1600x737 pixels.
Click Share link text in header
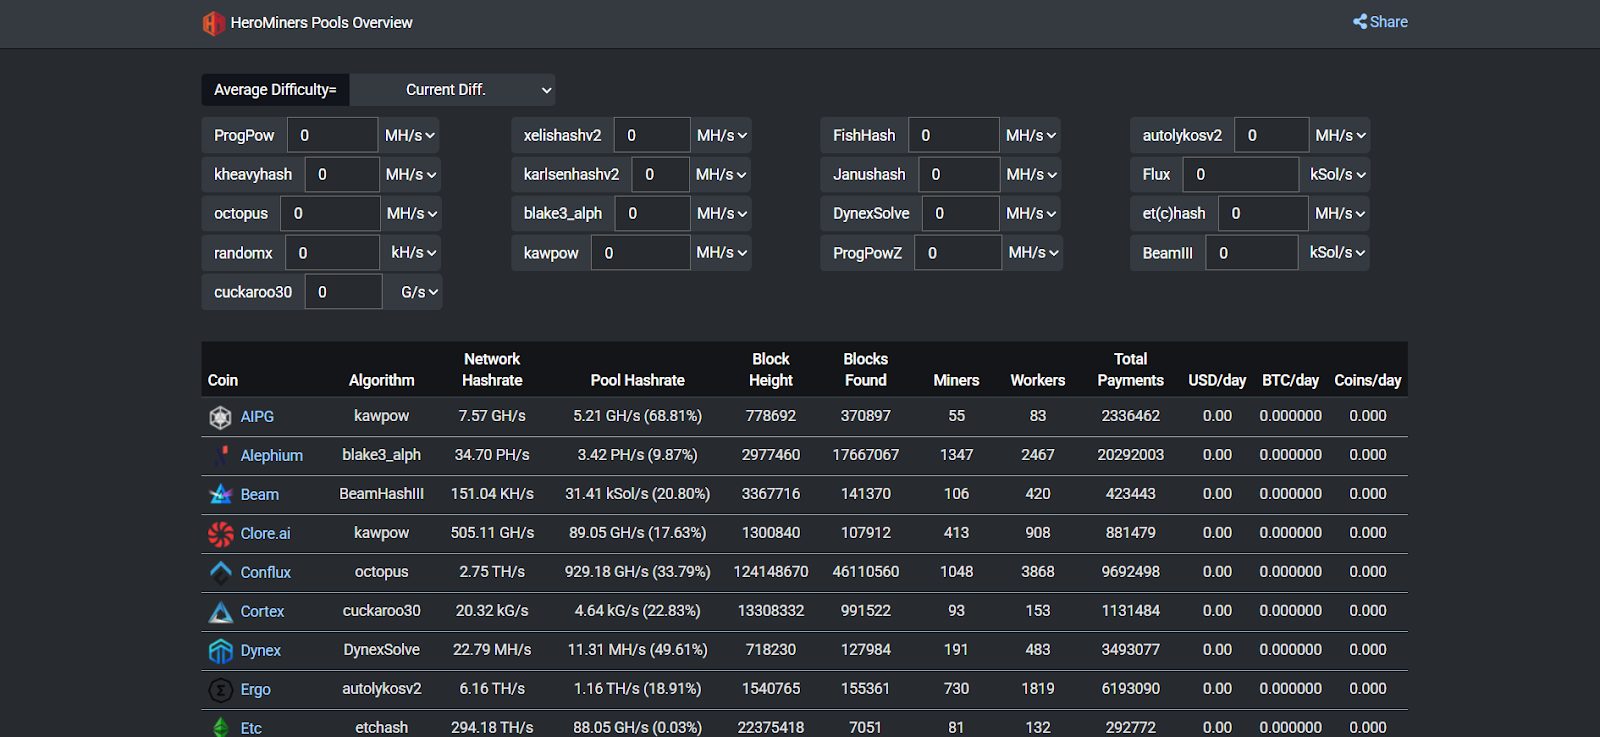pos(1388,22)
